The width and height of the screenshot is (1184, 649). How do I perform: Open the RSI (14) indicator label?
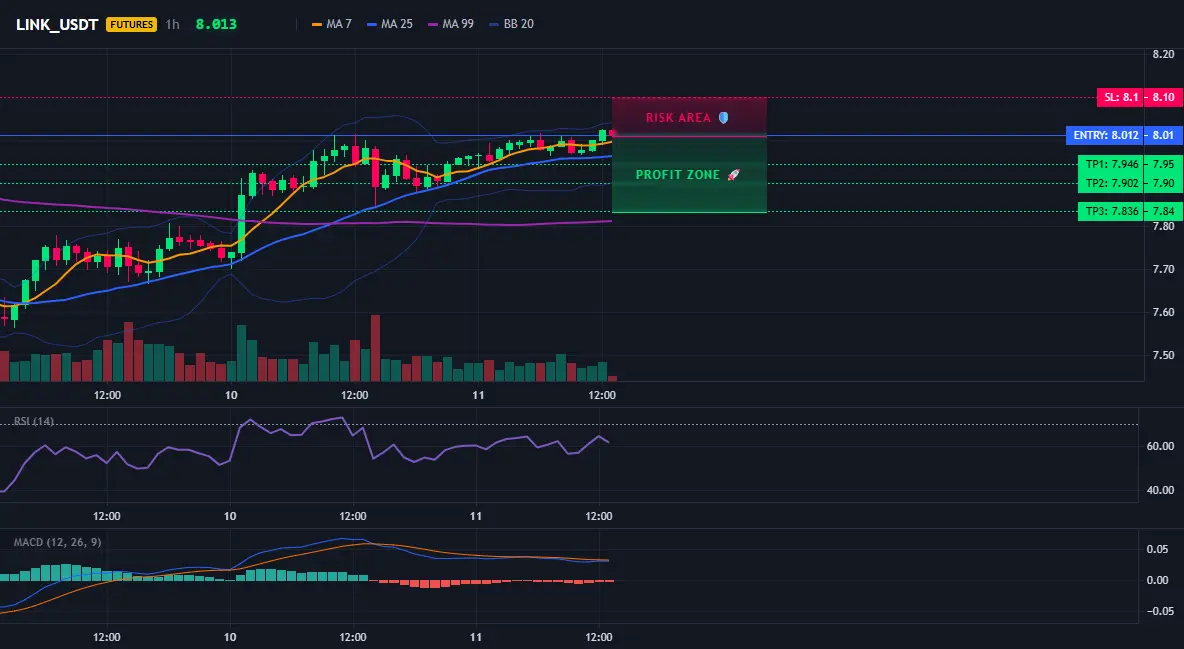[x=34, y=421]
